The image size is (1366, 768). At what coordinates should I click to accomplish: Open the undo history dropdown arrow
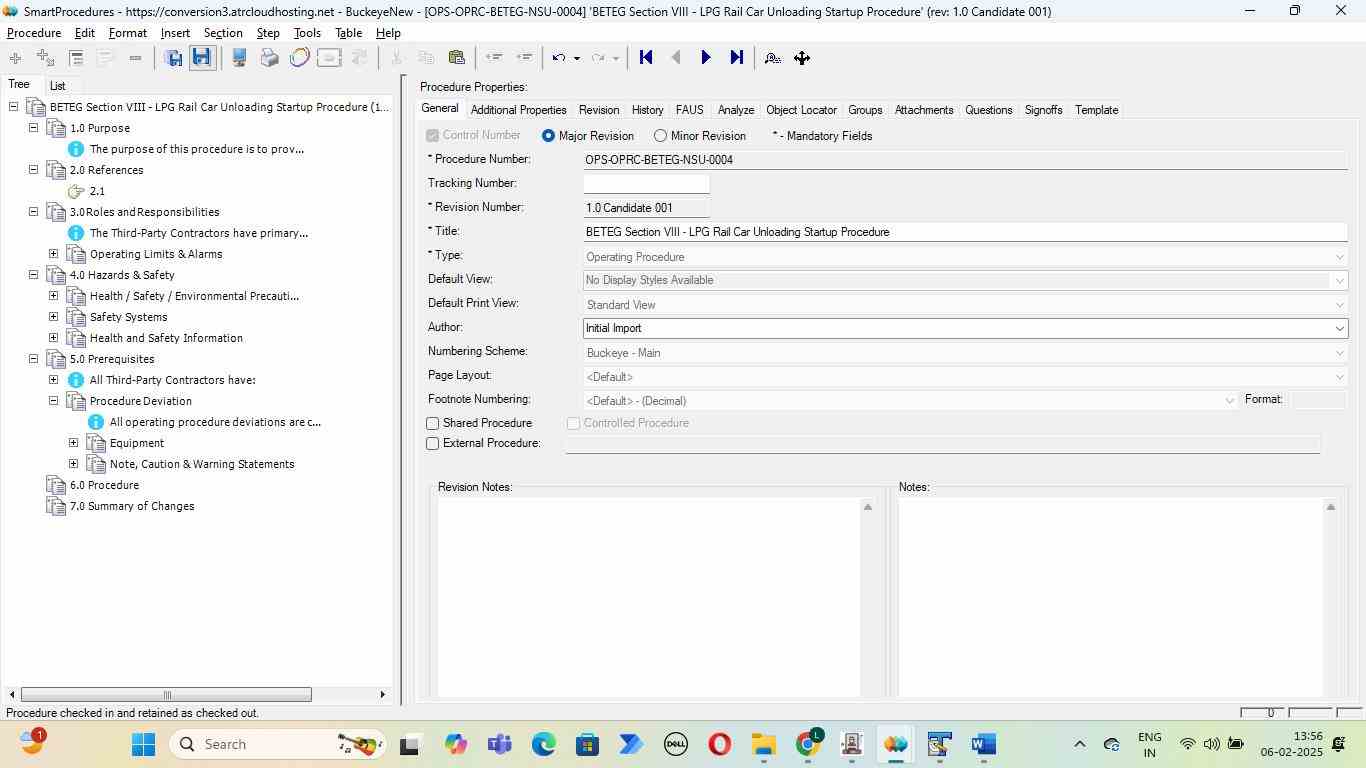pos(576,58)
